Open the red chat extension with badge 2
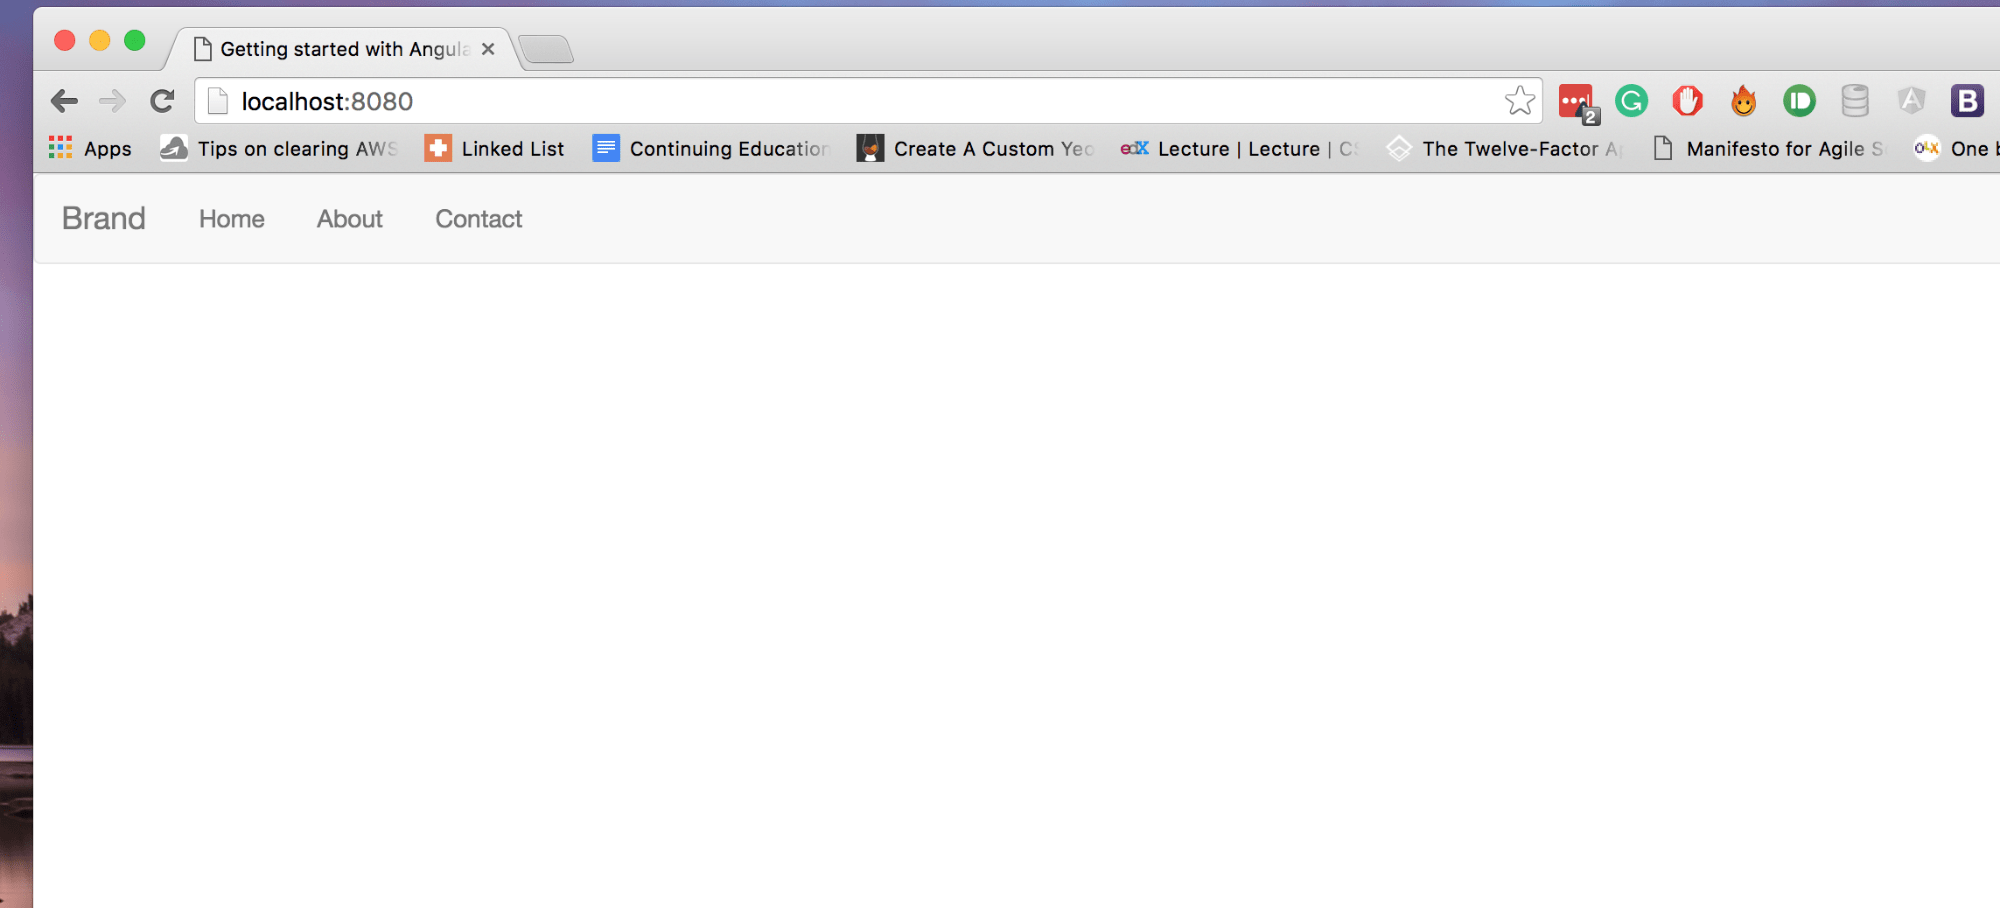Viewport: 2000px width, 908px height. pyautogui.click(x=1578, y=103)
